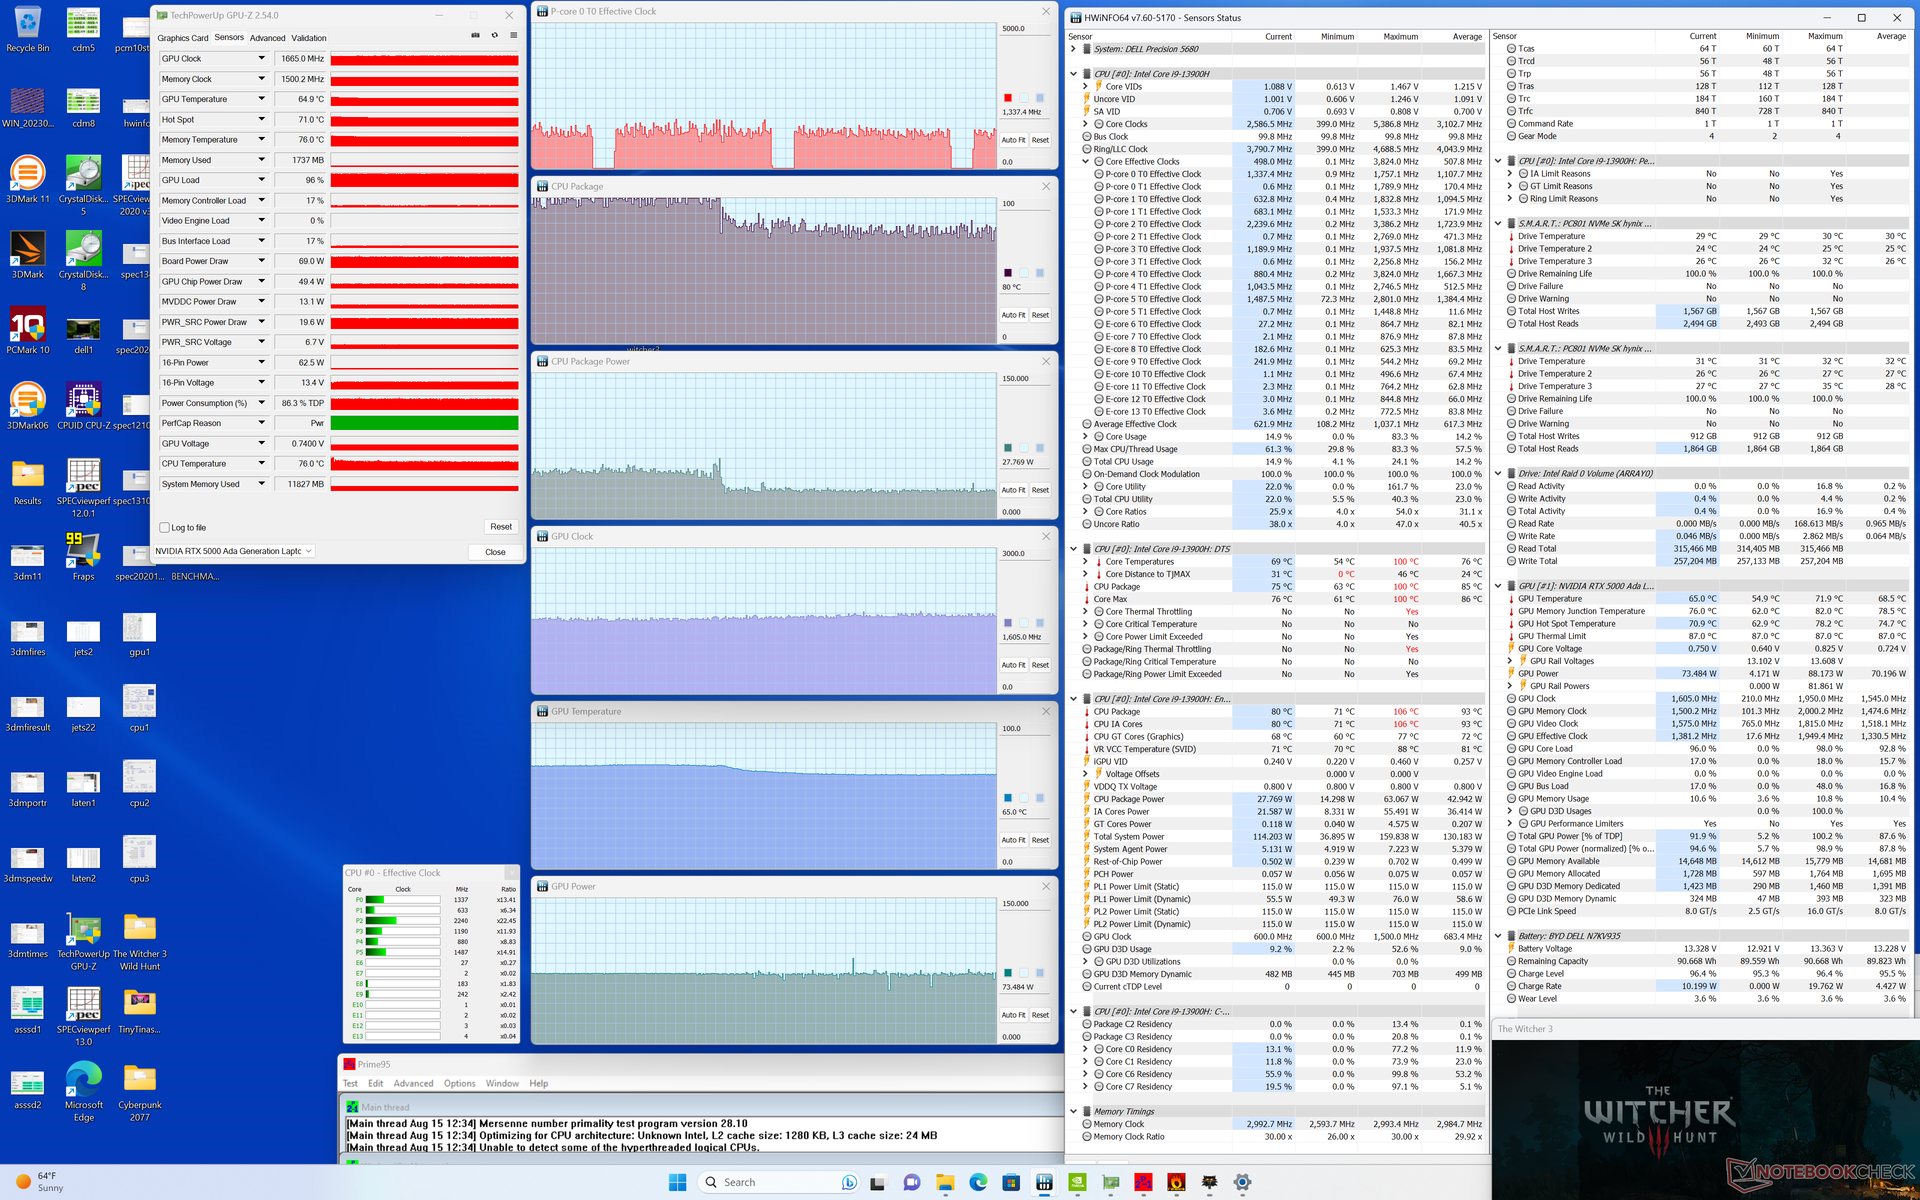
Task: Enable Log to file checkbox
Action: pyautogui.click(x=165, y=527)
